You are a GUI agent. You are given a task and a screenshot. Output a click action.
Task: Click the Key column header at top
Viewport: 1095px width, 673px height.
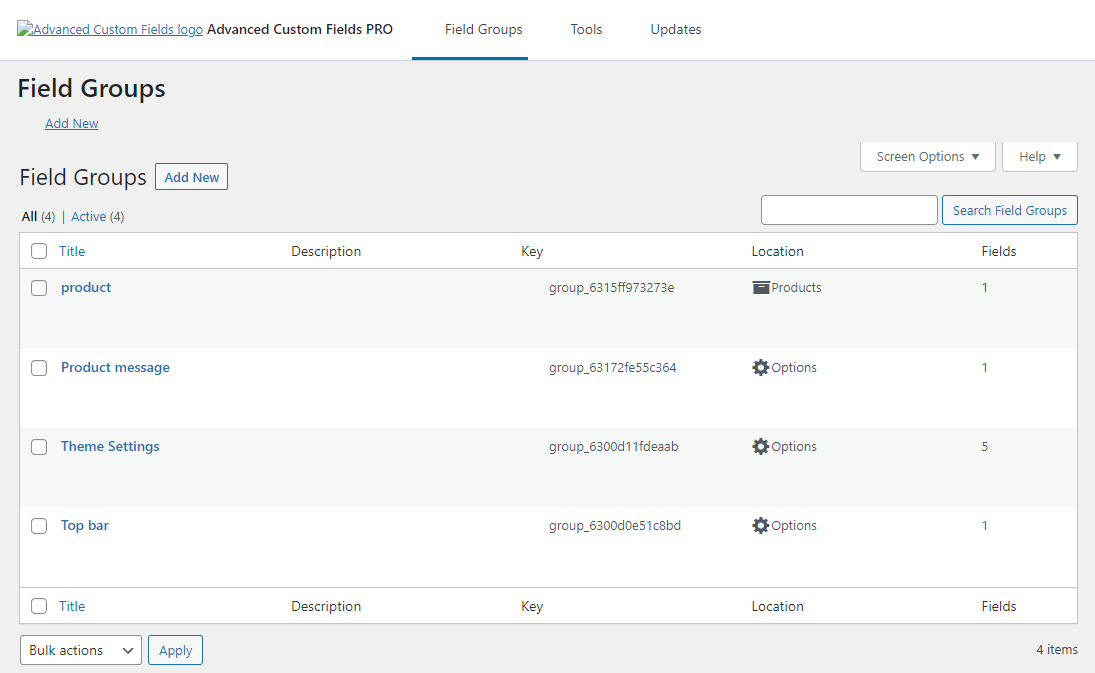(532, 251)
